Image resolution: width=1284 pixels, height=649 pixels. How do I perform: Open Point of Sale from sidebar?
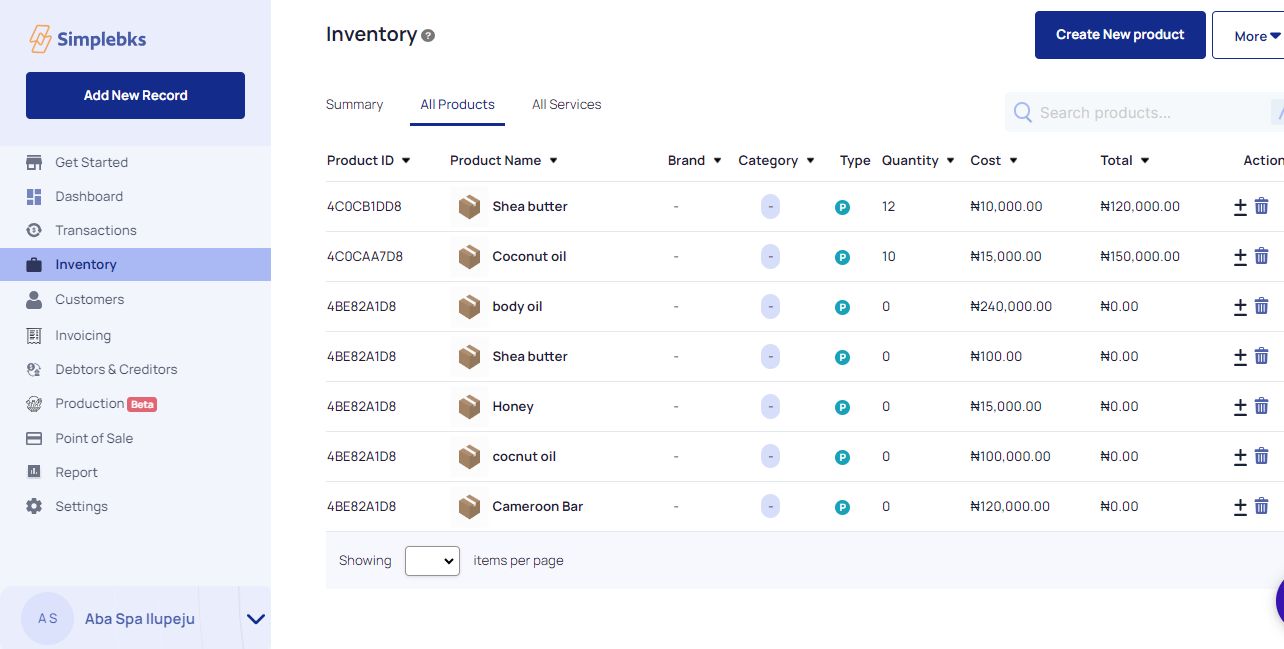(x=94, y=438)
